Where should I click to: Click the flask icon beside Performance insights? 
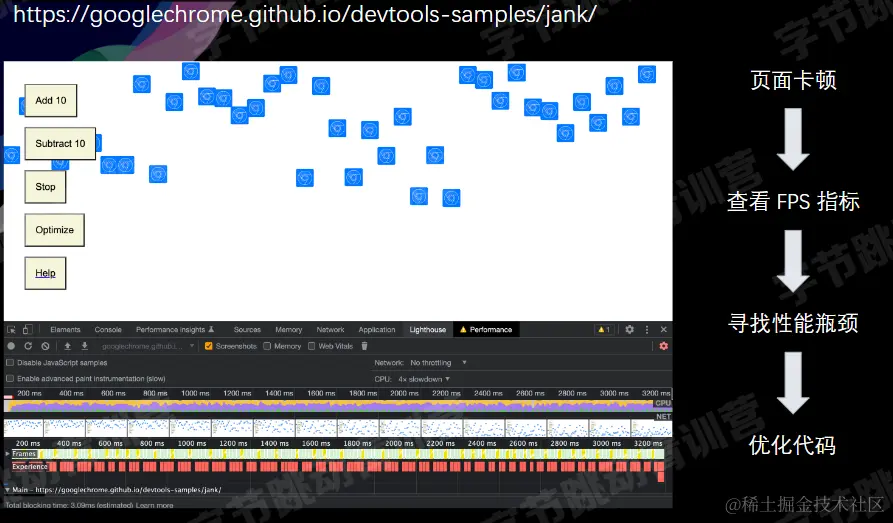[x=211, y=329]
